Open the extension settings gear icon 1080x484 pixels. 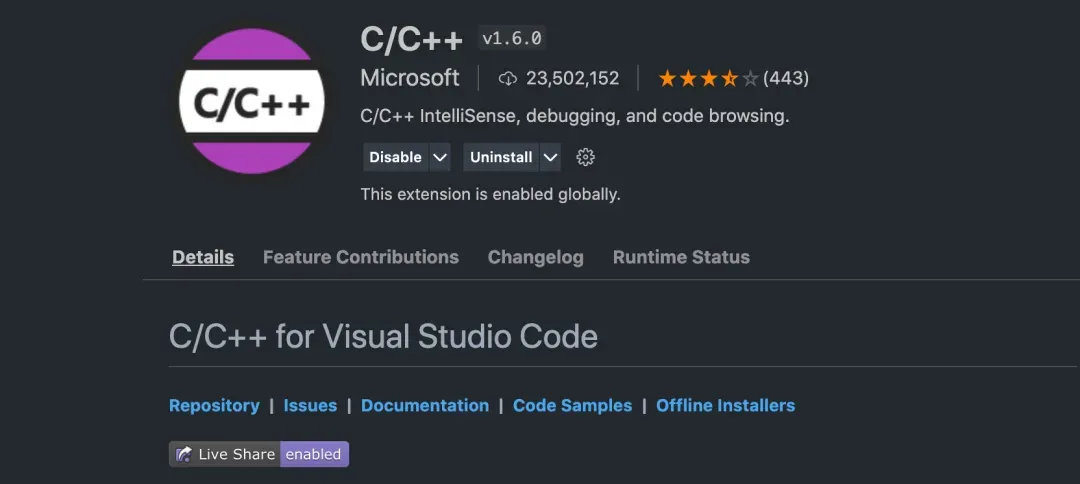(586, 157)
